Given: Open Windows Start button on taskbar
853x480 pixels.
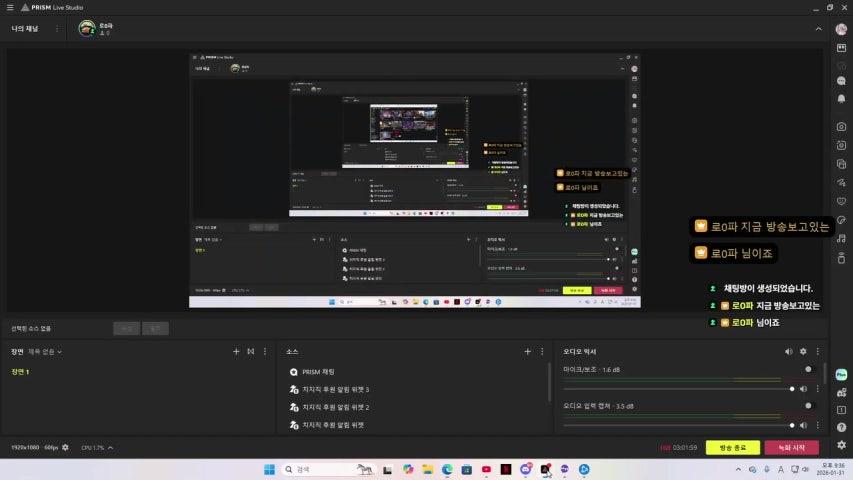Looking at the screenshot, I should (x=269, y=469).
